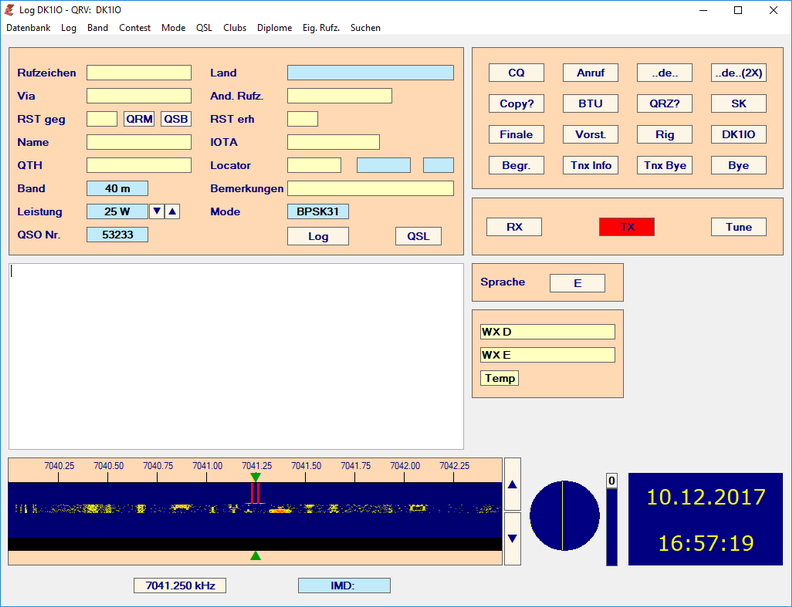The width and height of the screenshot is (792, 607).
Task: Click the green marker above the waterfall
Action: coord(255,478)
